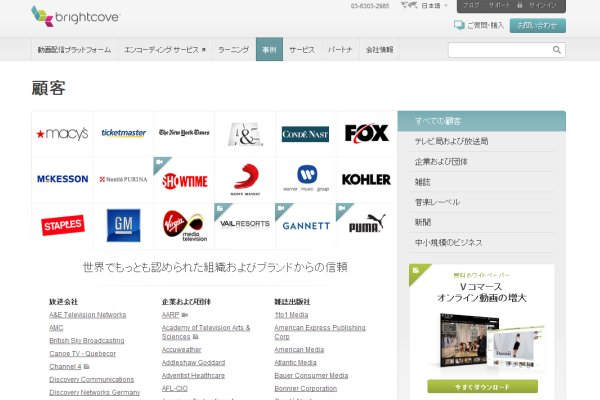Open the Nestlé Purina logo tile

coord(123,180)
